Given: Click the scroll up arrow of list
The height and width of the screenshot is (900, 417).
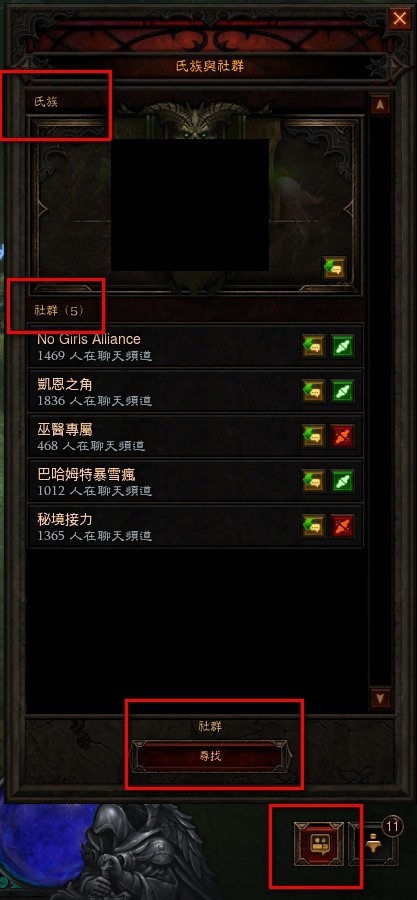Looking at the screenshot, I should (380, 105).
